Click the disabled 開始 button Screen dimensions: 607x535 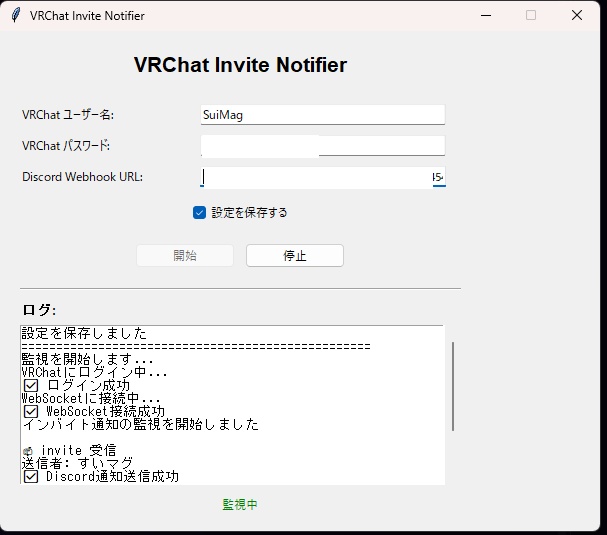[185, 255]
